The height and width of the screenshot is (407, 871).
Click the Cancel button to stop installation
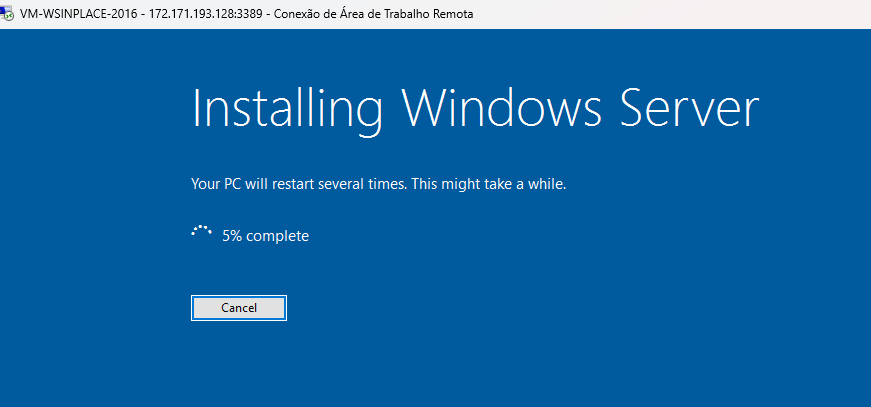tap(239, 308)
